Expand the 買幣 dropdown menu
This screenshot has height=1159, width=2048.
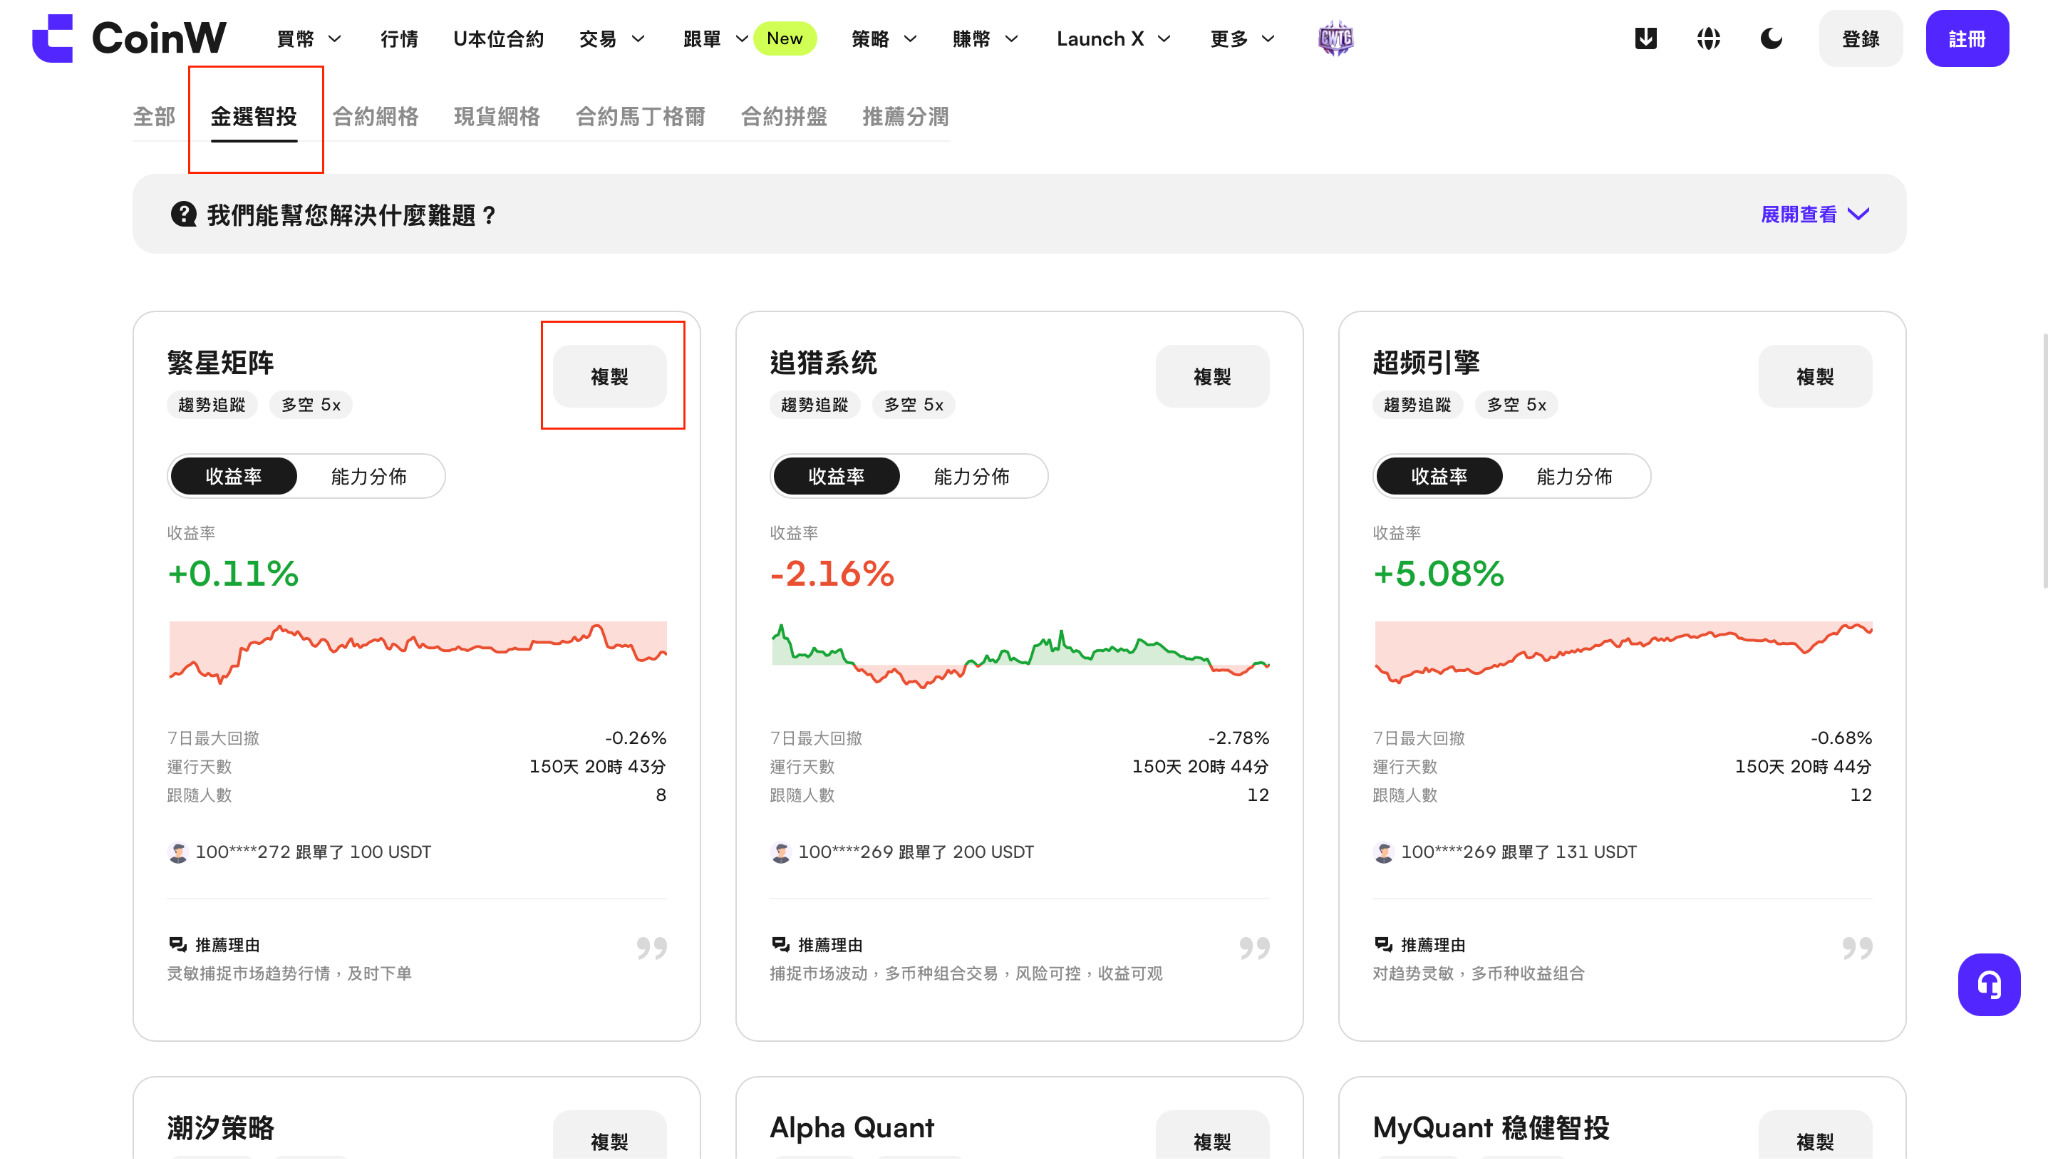pyautogui.click(x=310, y=39)
